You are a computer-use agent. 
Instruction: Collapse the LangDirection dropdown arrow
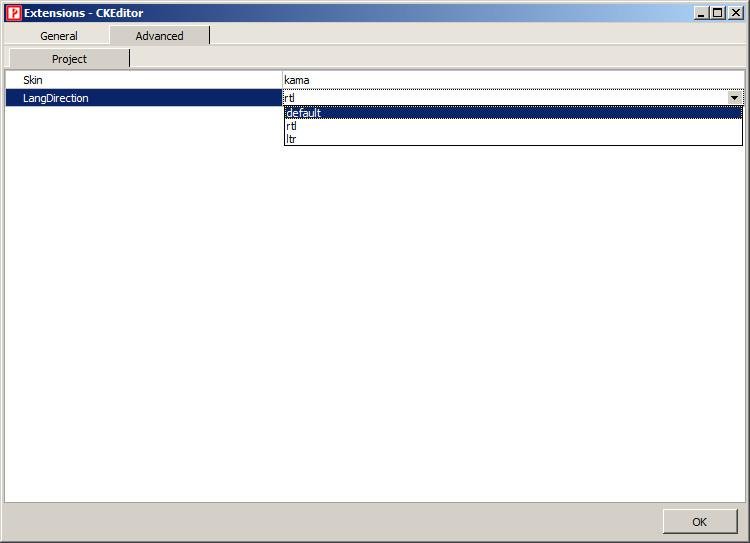[x=734, y=98]
